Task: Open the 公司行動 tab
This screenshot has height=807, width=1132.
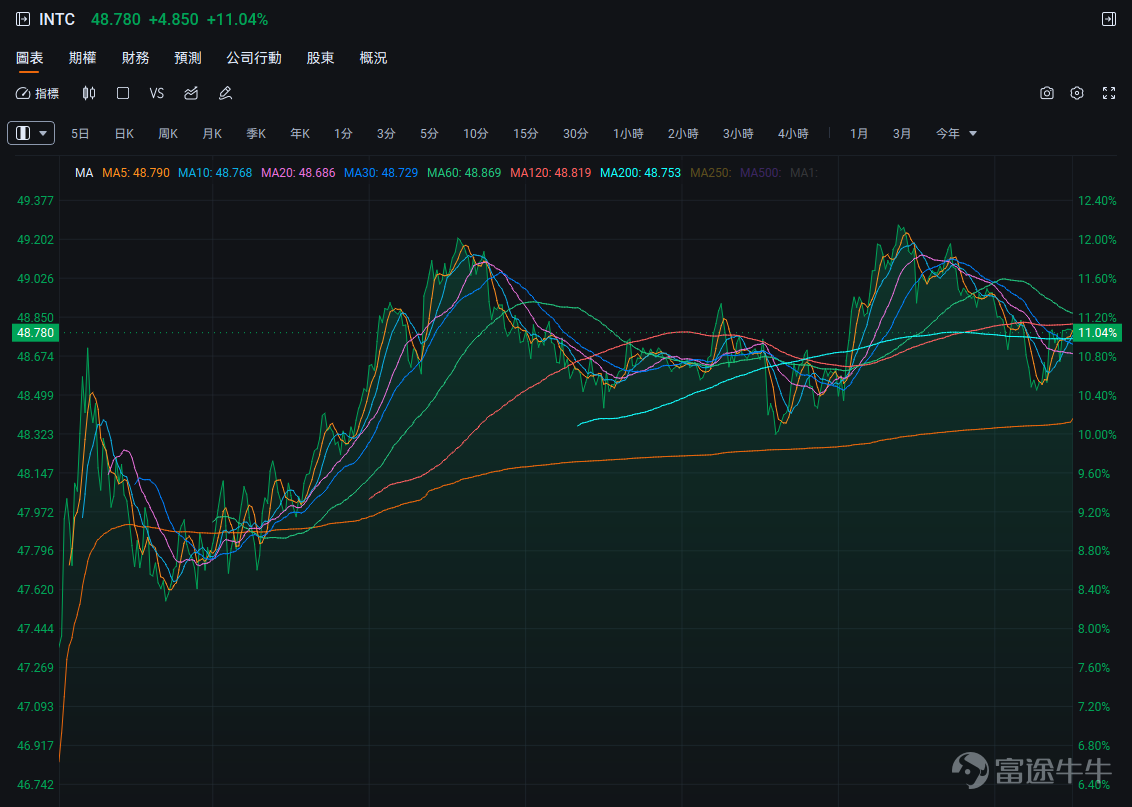Action: (x=253, y=58)
